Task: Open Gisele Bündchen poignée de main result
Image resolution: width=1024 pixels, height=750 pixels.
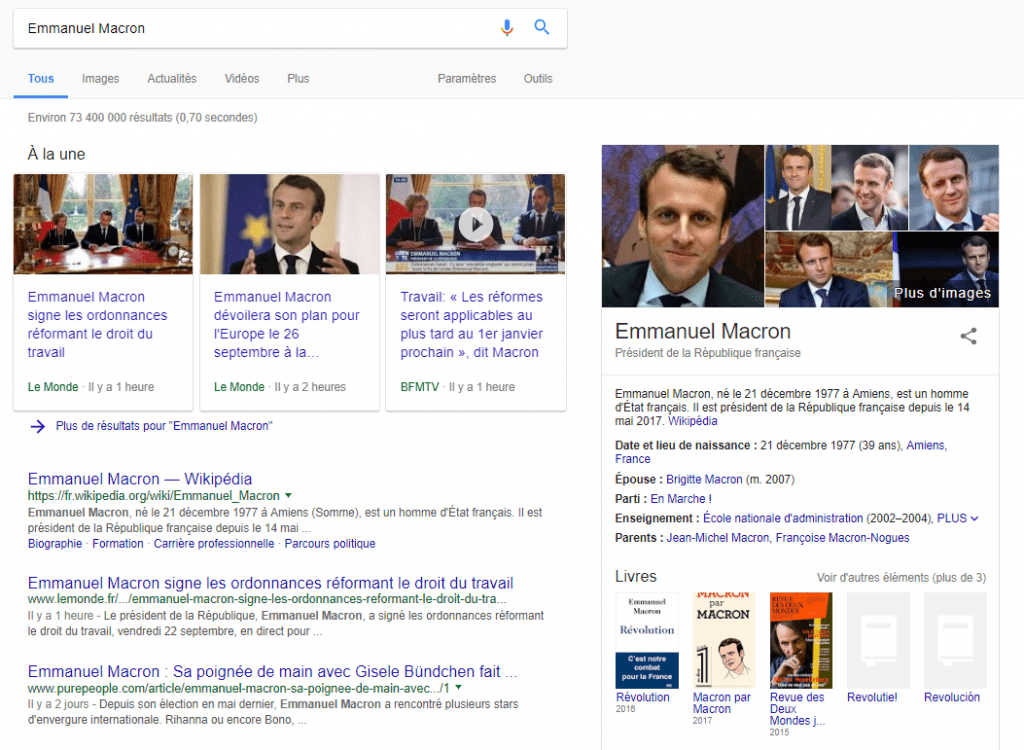Action: pos(272,672)
